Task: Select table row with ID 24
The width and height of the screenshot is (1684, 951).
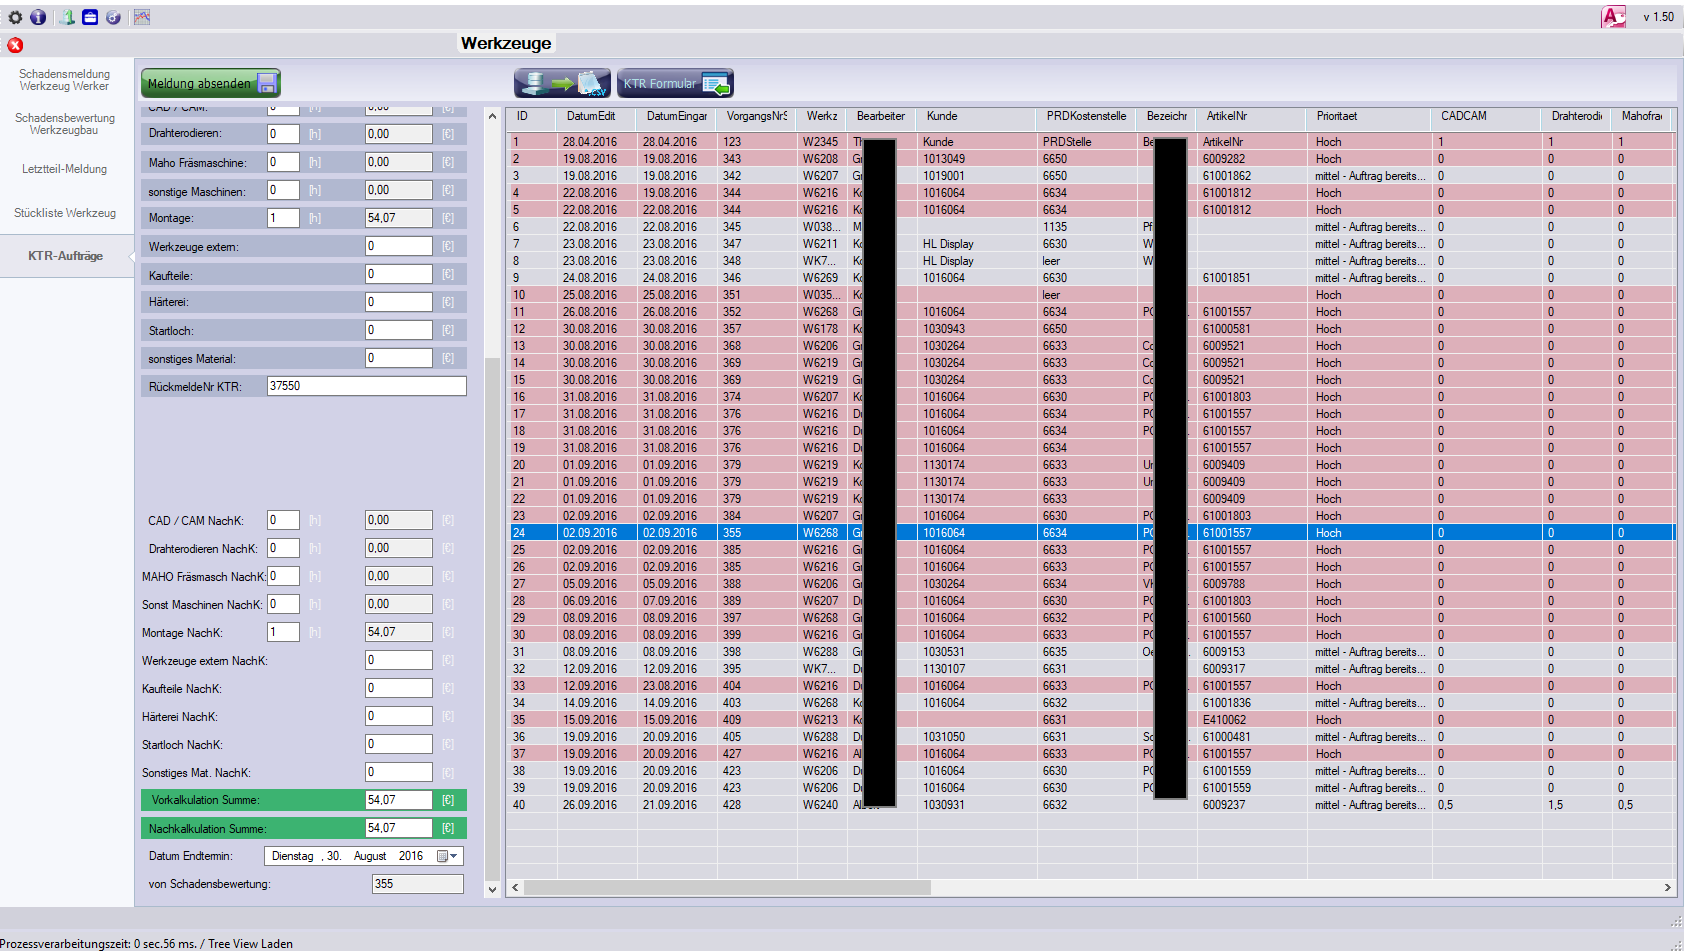Action: 1091,533
